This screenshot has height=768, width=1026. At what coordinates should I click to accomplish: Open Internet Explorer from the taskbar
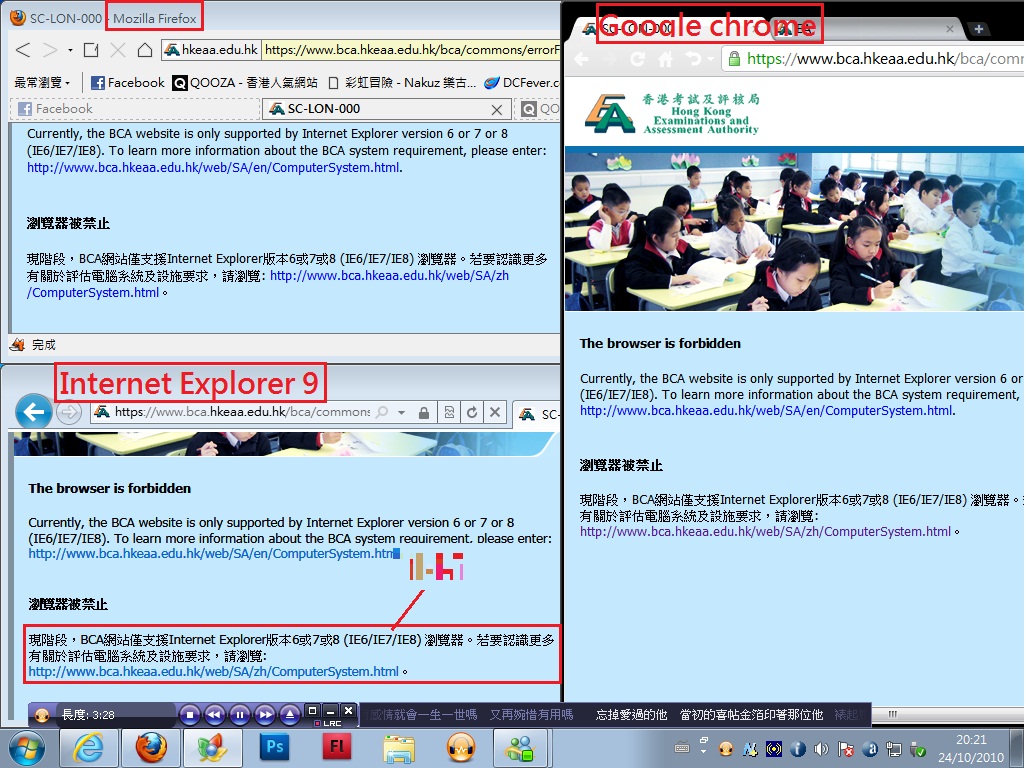point(88,748)
